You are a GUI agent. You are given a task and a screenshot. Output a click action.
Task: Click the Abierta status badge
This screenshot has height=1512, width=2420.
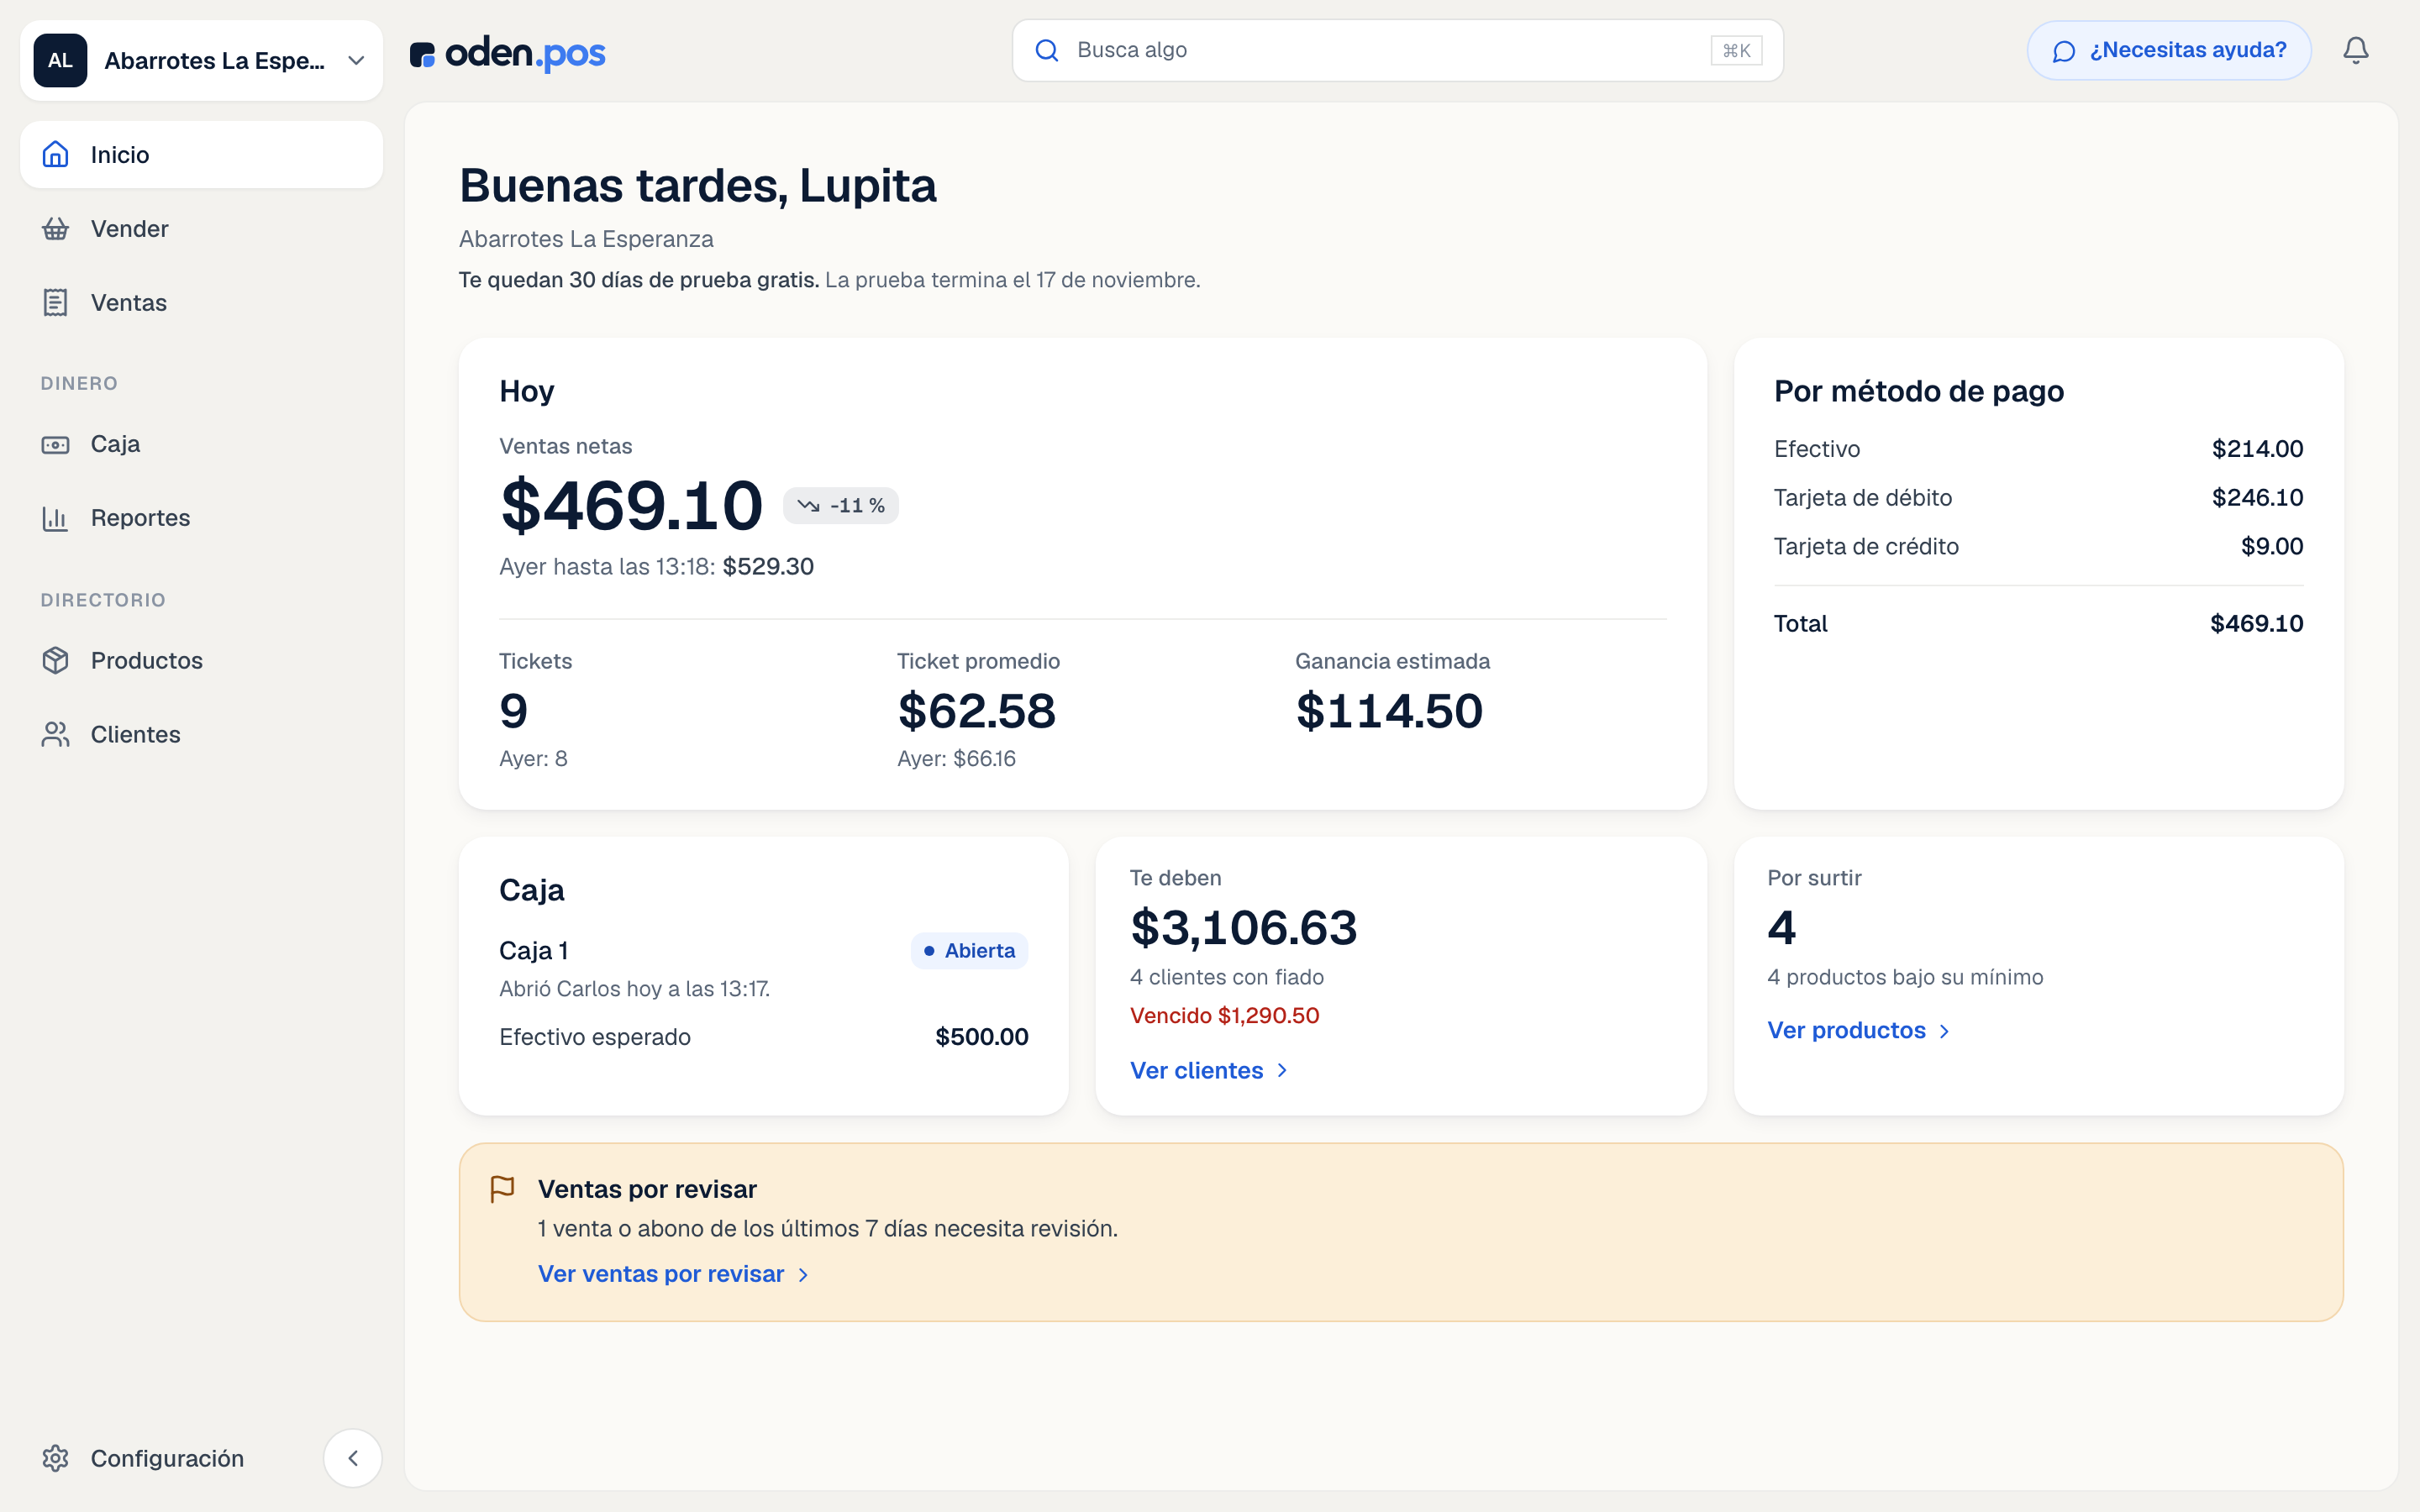click(969, 951)
